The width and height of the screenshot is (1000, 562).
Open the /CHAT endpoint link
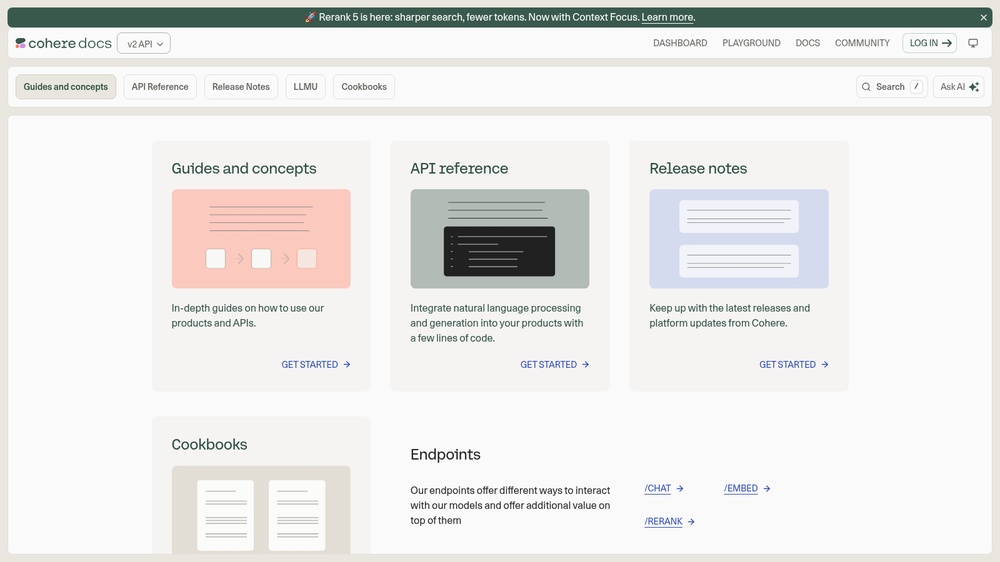664,489
